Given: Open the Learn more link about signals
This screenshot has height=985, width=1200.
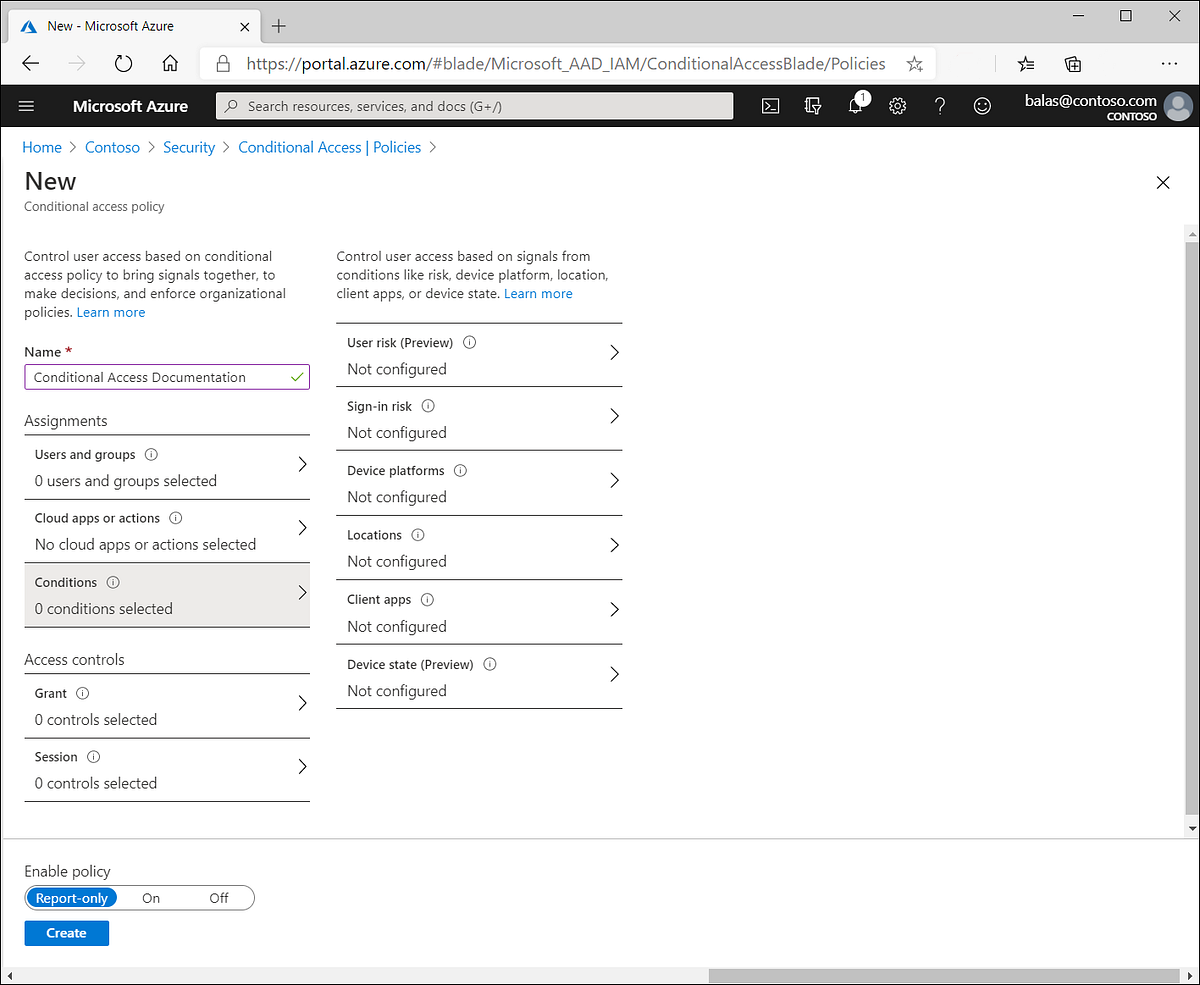Looking at the screenshot, I should point(538,293).
